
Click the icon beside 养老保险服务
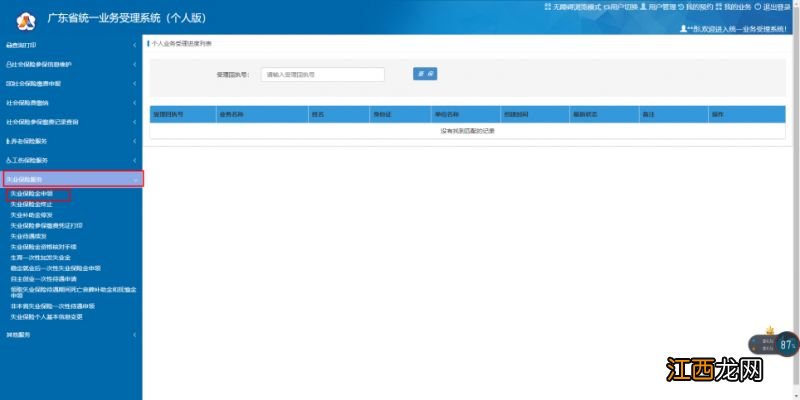tap(8, 141)
